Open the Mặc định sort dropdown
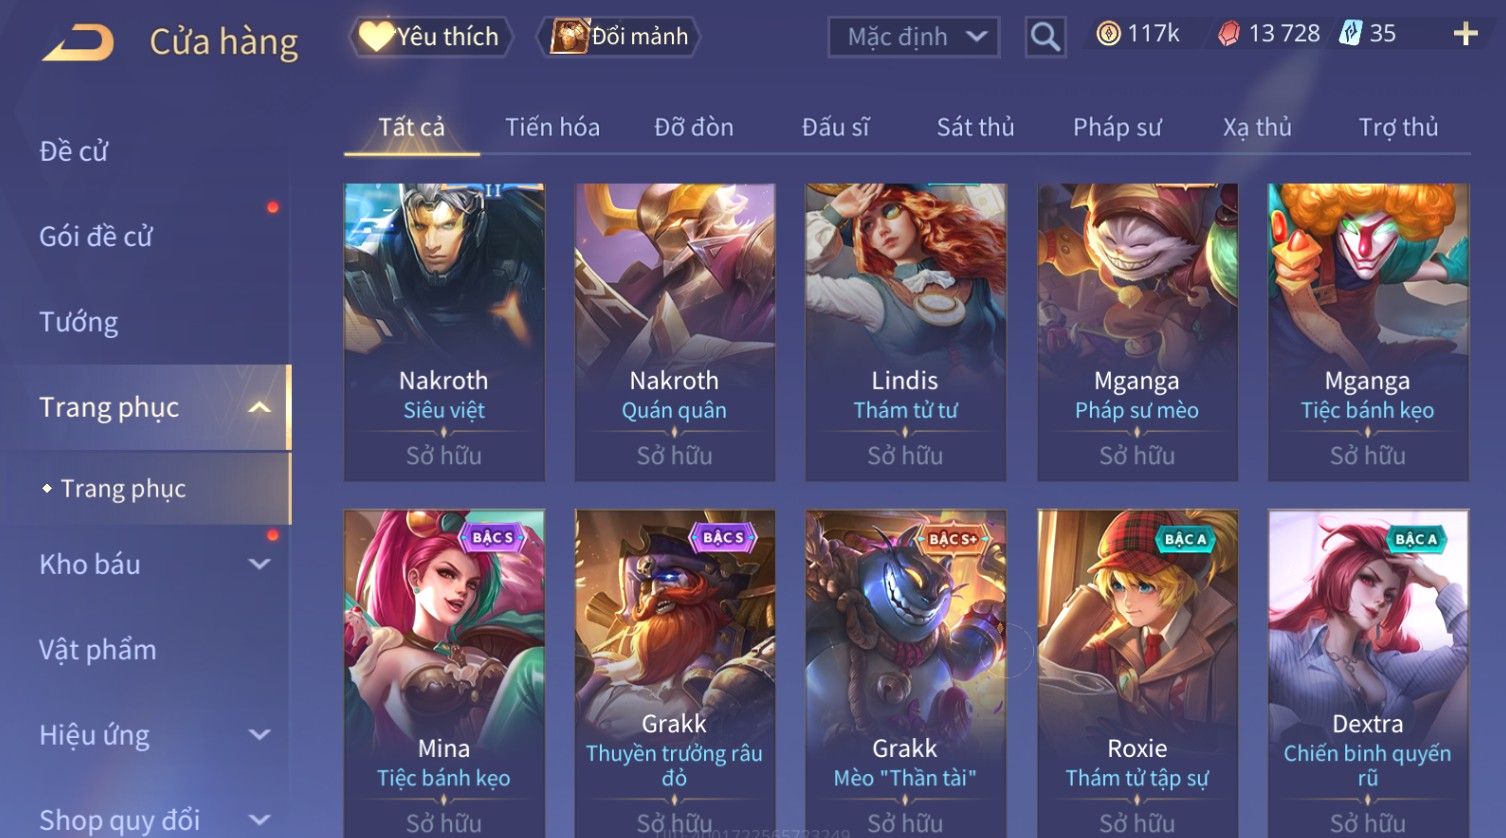The image size is (1506, 838). (x=914, y=37)
